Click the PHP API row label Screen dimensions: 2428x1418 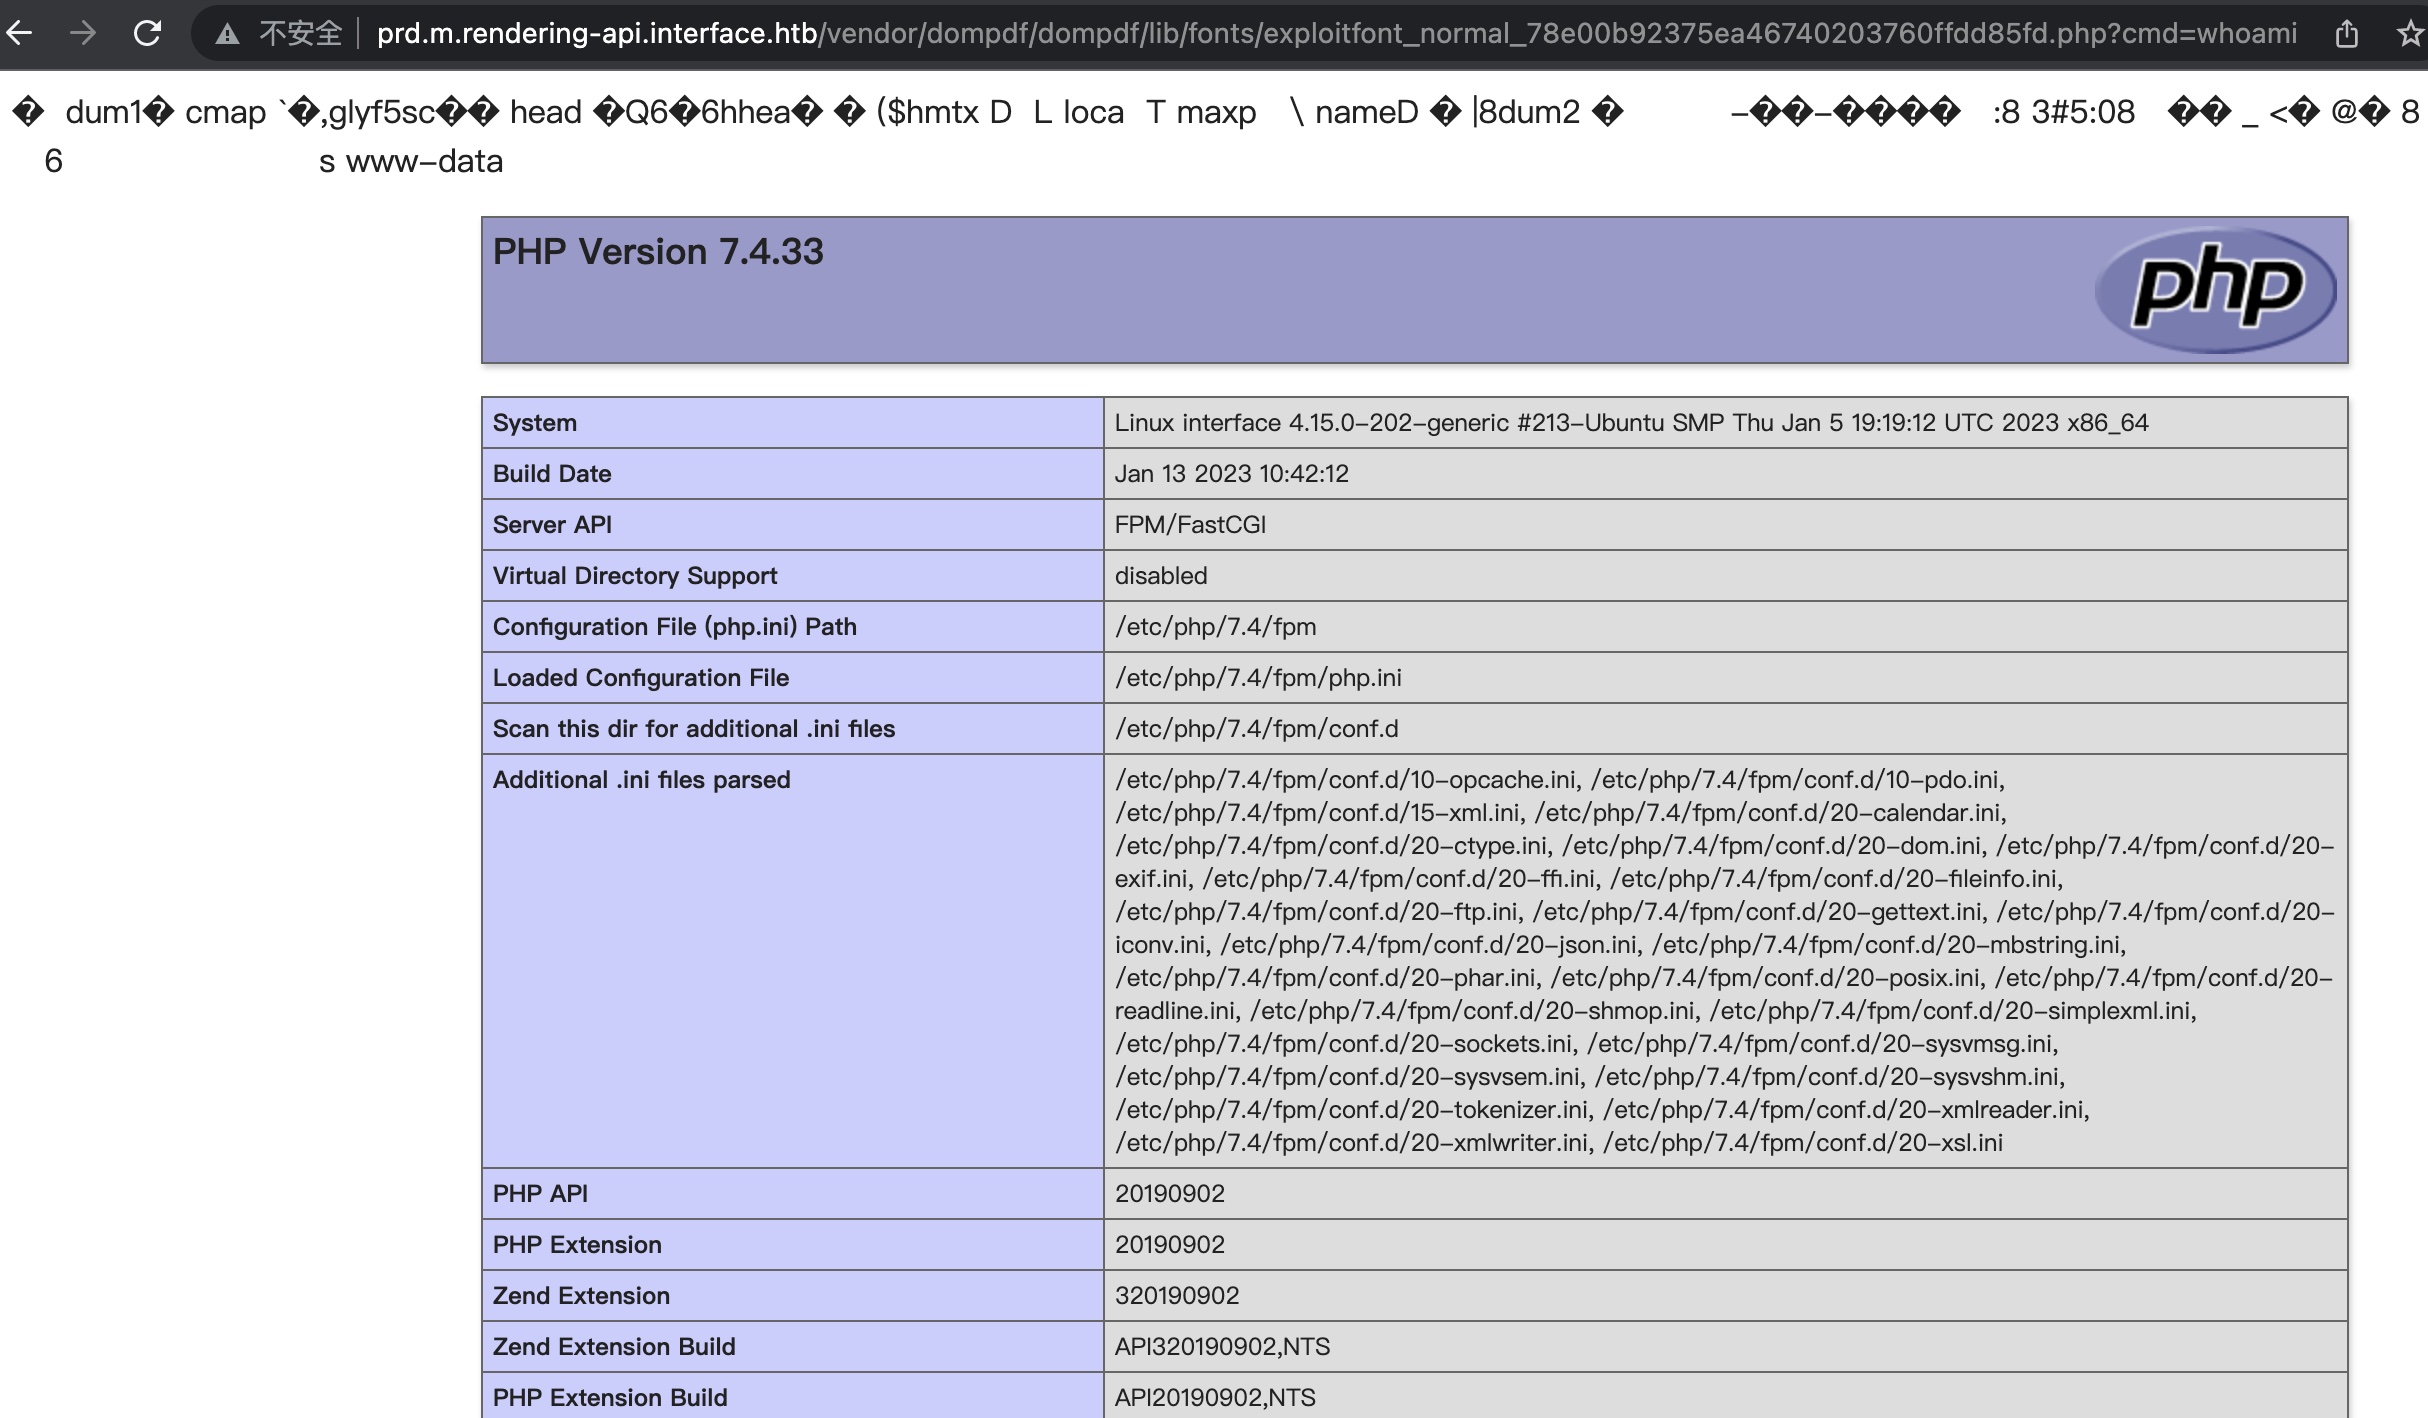540,1194
